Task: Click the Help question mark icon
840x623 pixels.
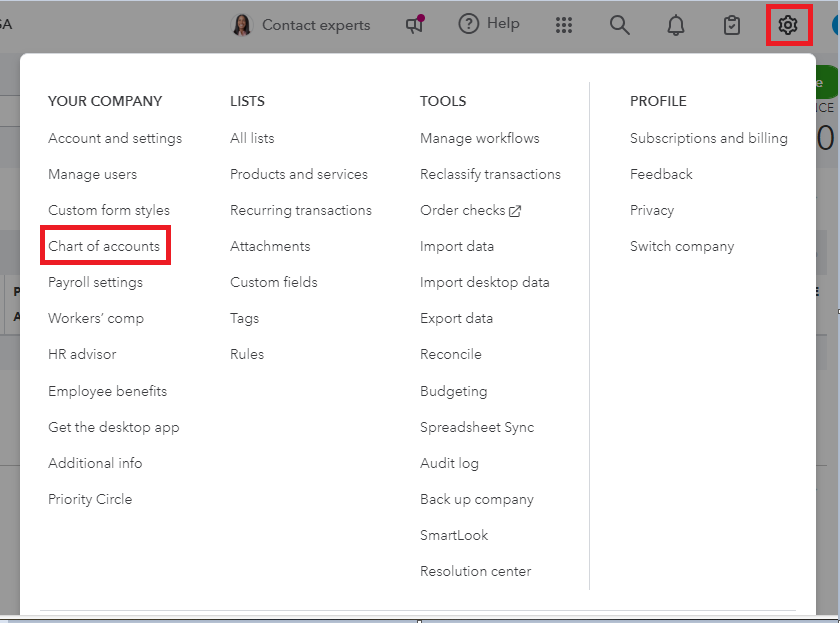Action: [x=469, y=25]
